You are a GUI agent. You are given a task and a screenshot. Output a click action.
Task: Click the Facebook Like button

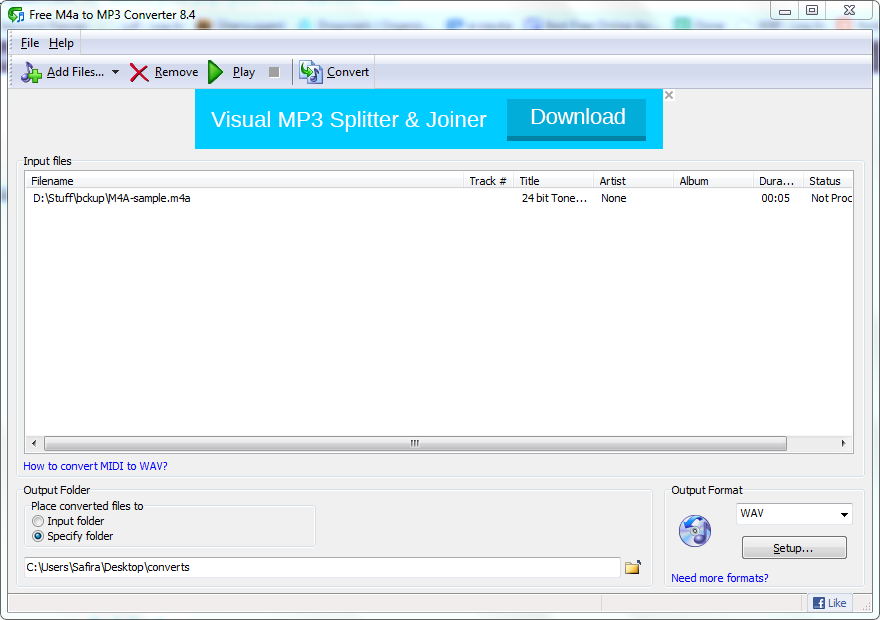829,603
